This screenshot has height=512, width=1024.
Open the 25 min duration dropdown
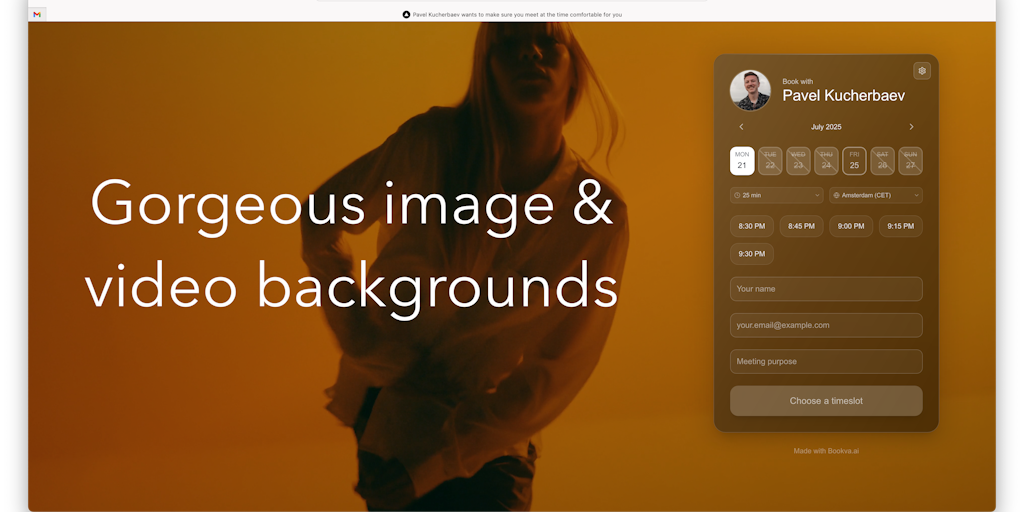777,195
